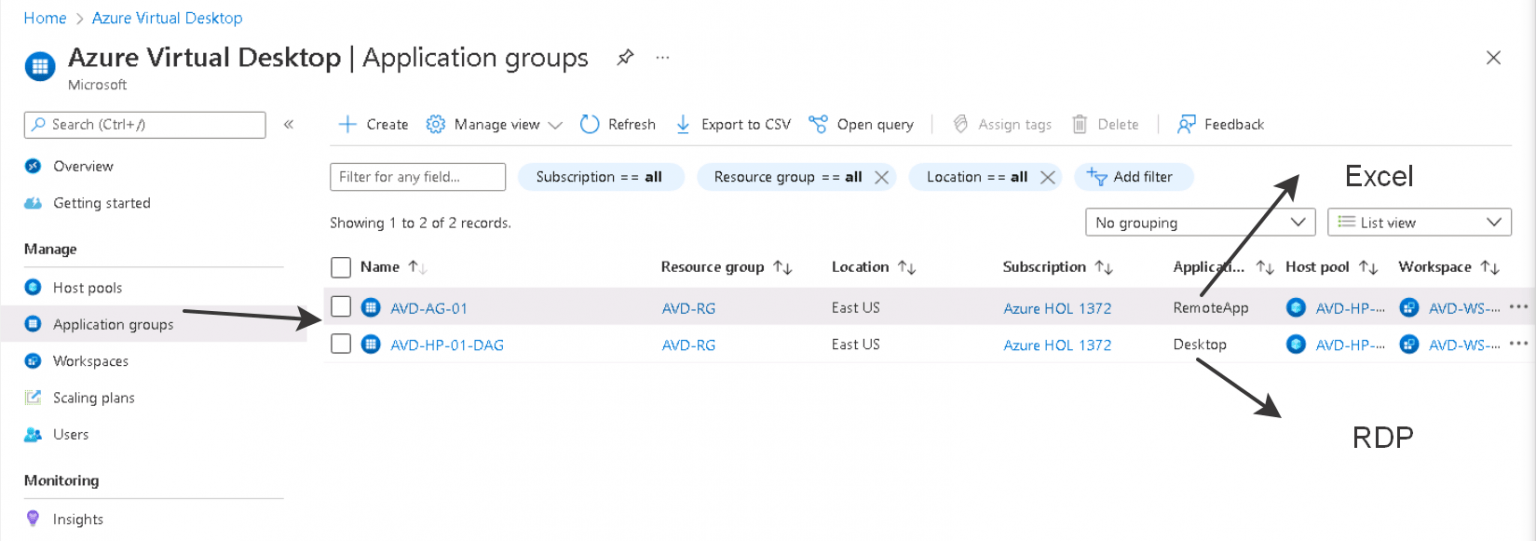Click Add filter button

point(1134,177)
